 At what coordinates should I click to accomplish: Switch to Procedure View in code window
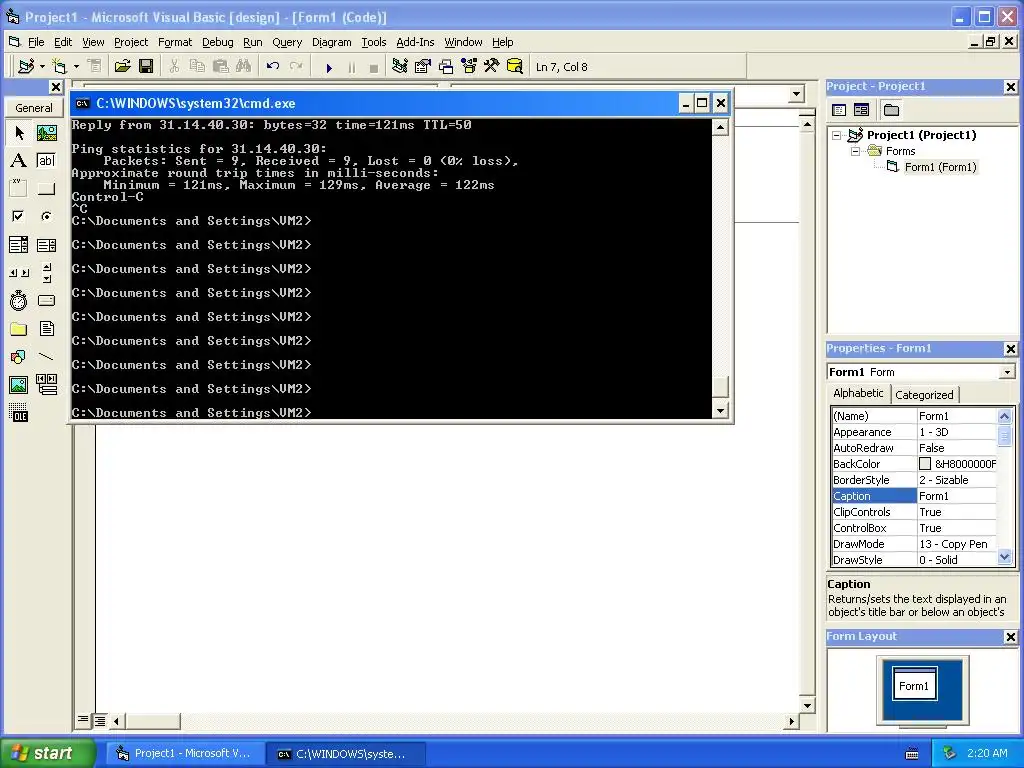[x=83, y=720]
